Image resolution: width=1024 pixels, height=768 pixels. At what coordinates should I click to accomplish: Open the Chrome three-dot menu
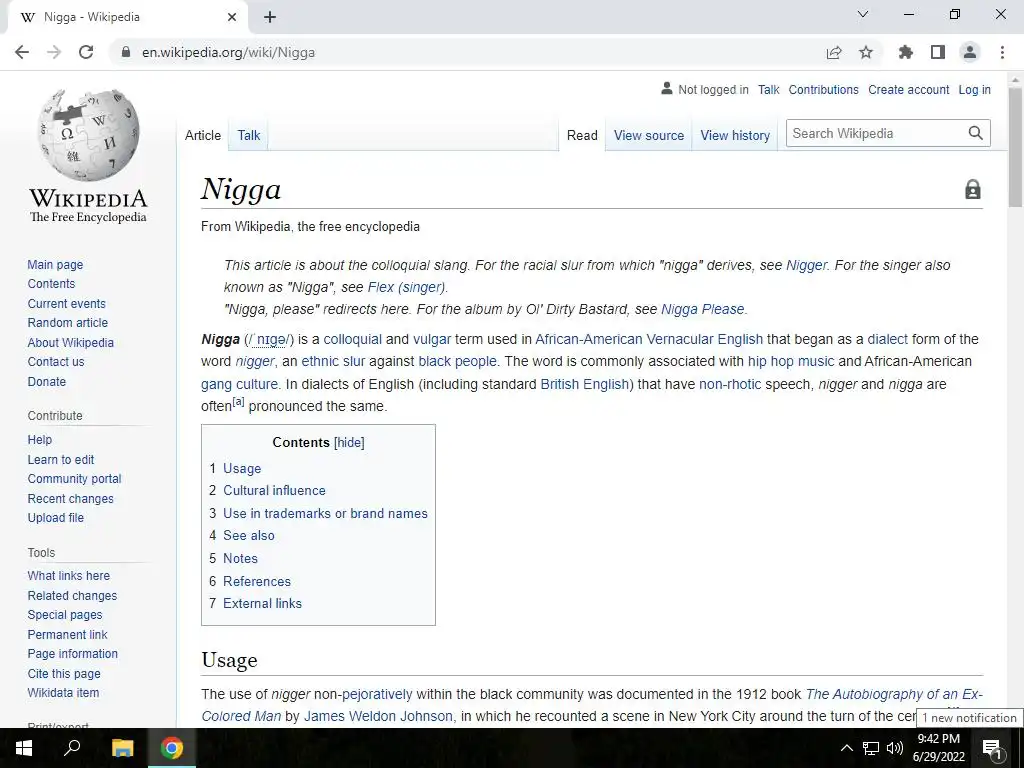point(1002,52)
